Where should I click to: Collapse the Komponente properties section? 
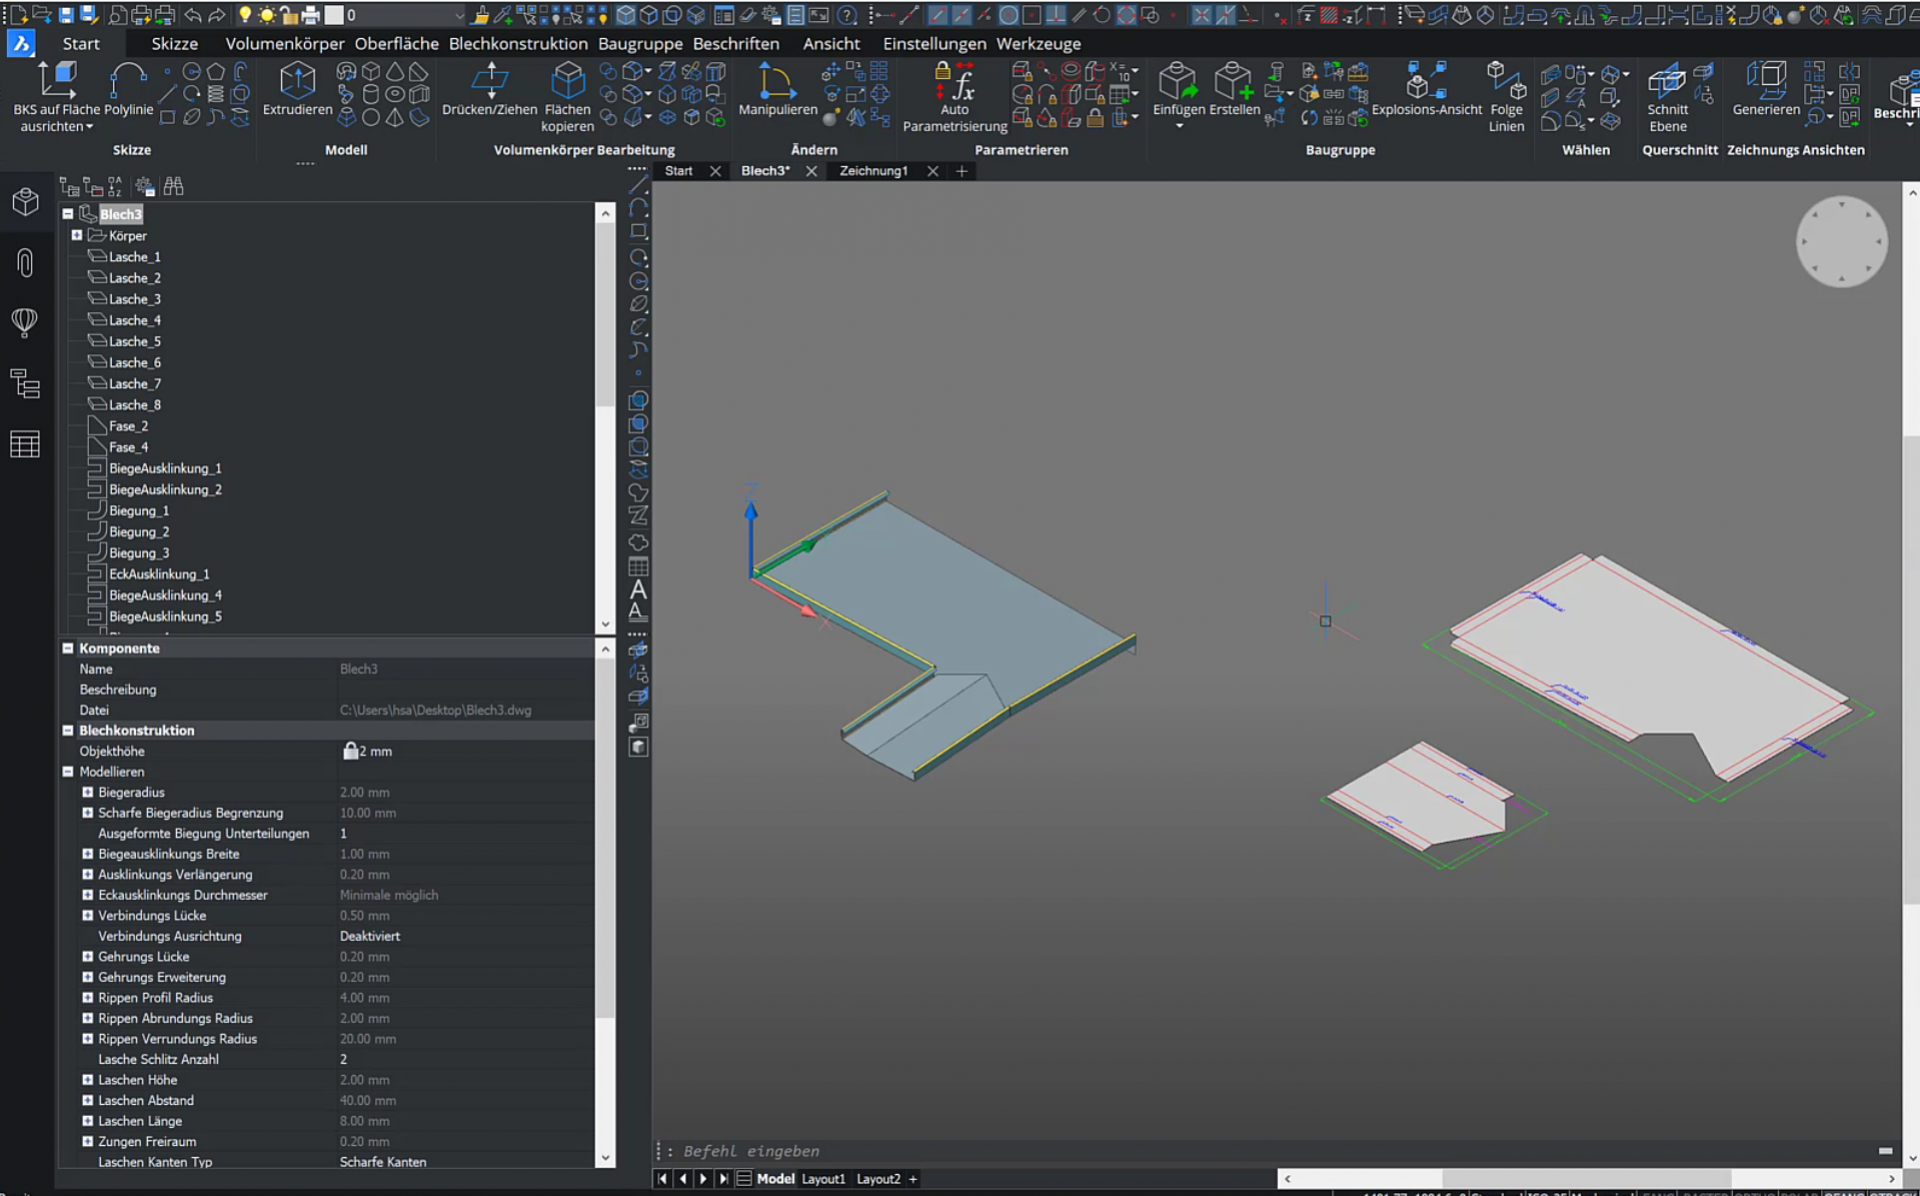[x=68, y=648]
